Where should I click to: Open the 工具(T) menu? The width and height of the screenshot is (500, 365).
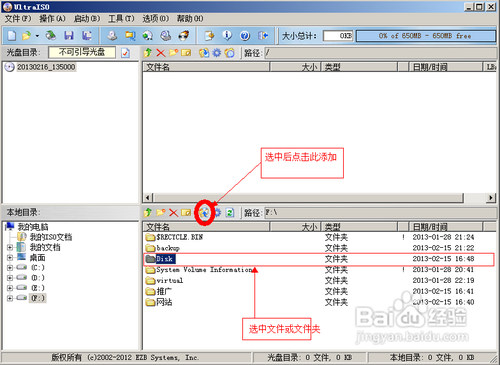point(121,19)
